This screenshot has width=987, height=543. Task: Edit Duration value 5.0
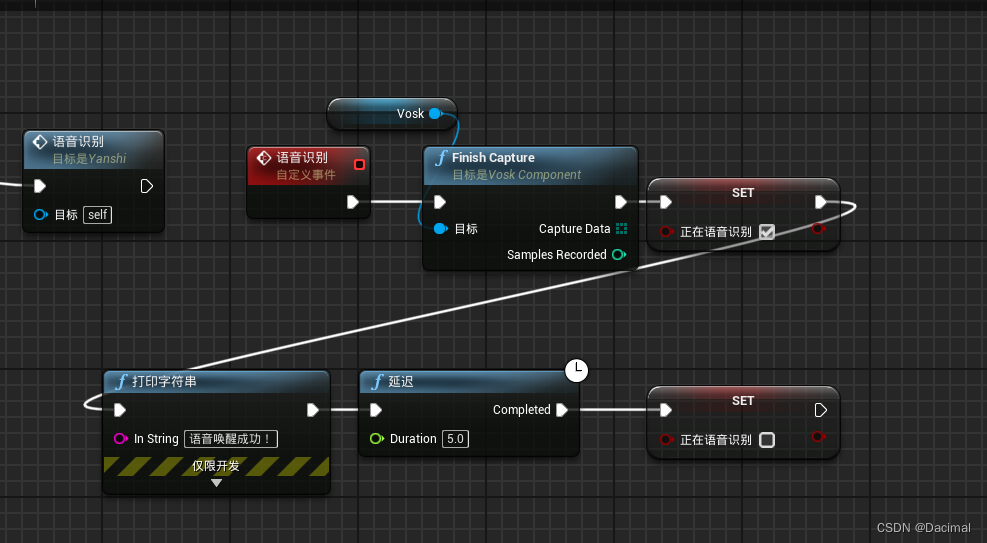[x=455, y=439]
